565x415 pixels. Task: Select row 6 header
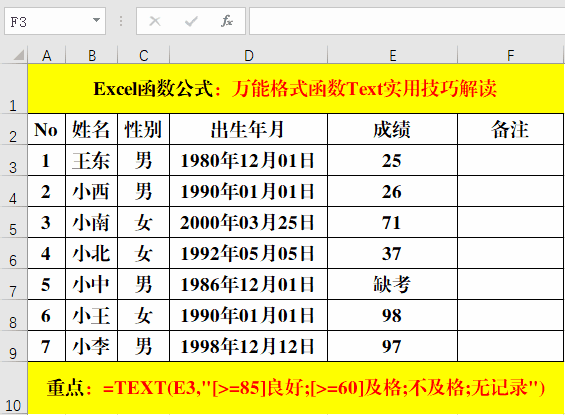tap(14, 253)
